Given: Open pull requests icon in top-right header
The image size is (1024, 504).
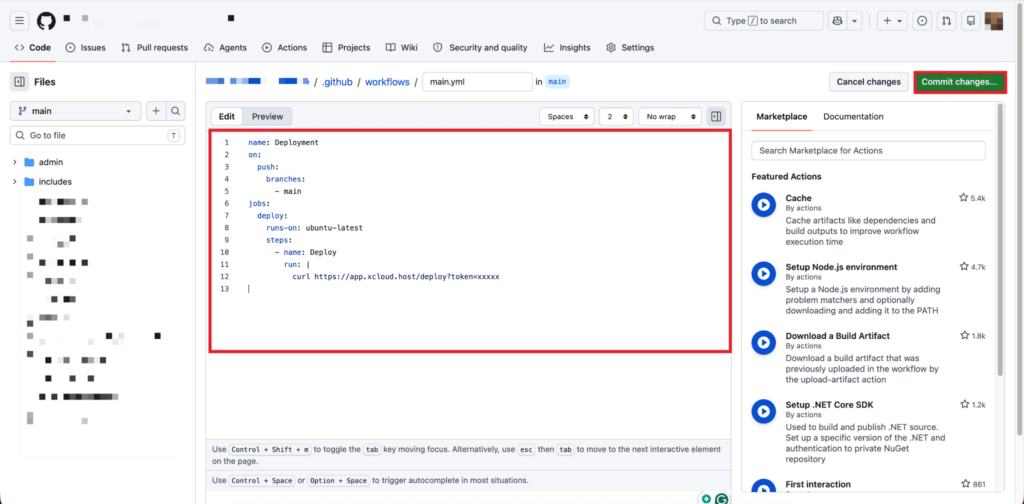Looking at the screenshot, I should (946, 20).
